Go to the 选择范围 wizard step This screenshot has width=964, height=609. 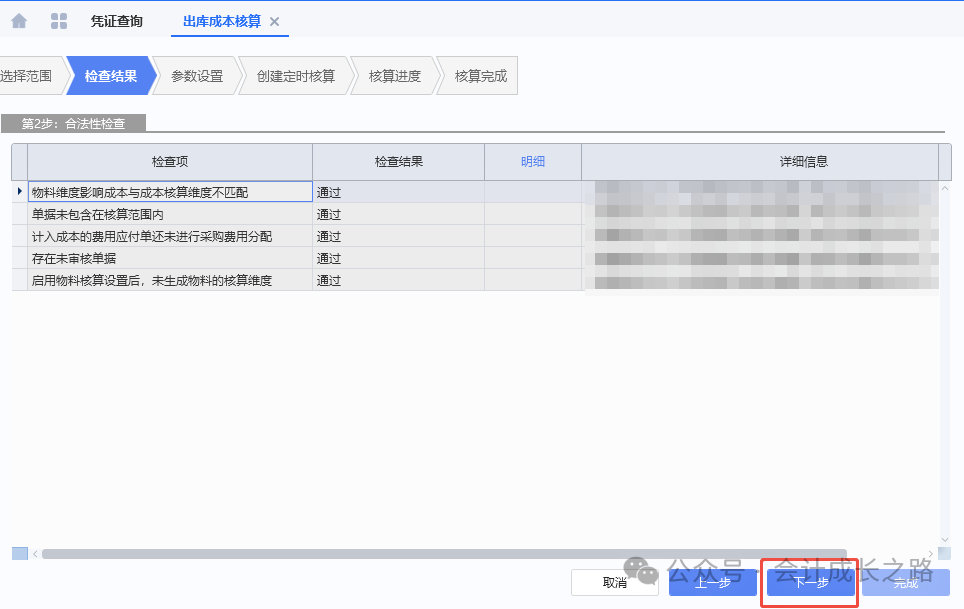(x=26, y=76)
